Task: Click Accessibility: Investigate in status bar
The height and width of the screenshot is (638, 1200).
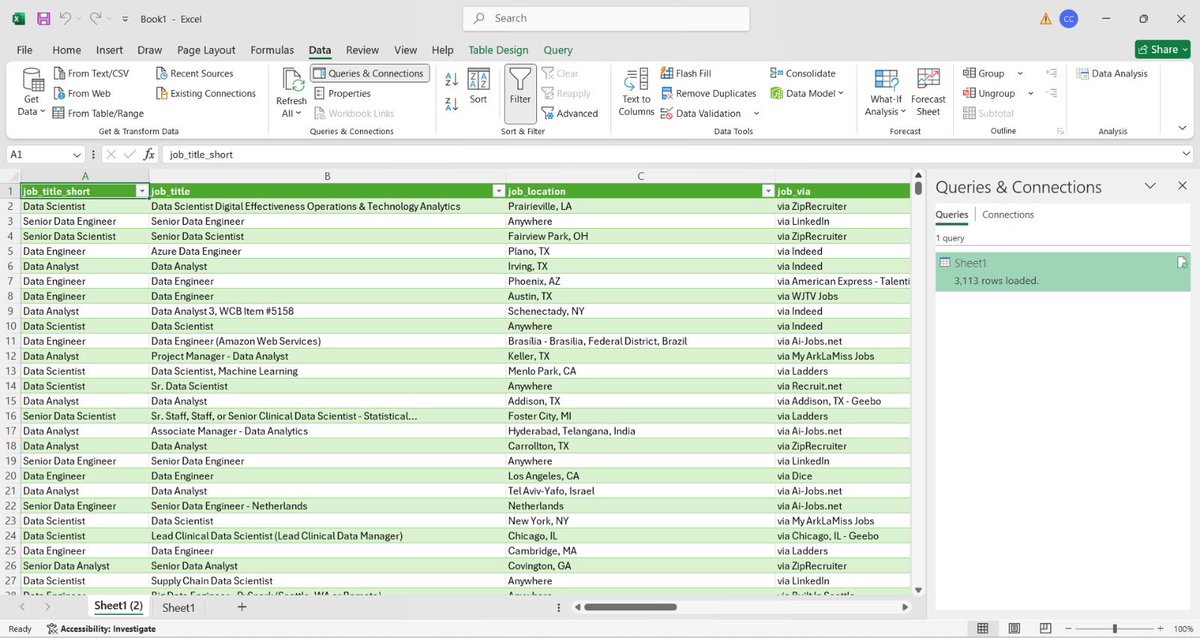Action: point(99,629)
